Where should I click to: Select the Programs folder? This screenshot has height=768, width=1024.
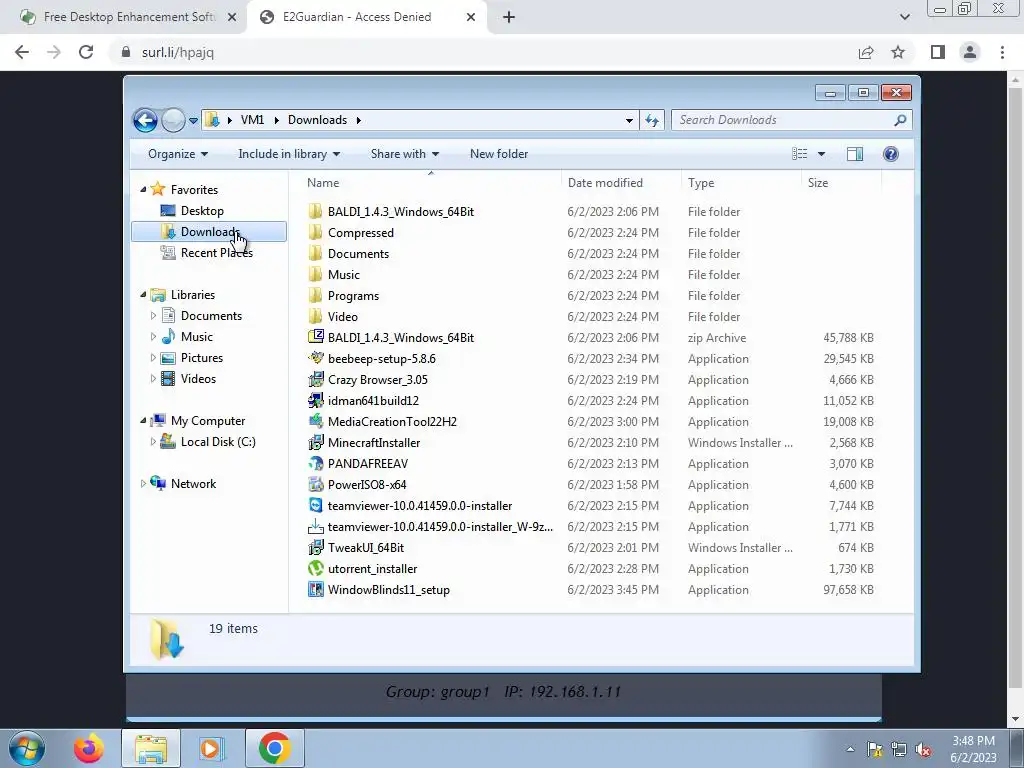pyautogui.click(x=353, y=296)
